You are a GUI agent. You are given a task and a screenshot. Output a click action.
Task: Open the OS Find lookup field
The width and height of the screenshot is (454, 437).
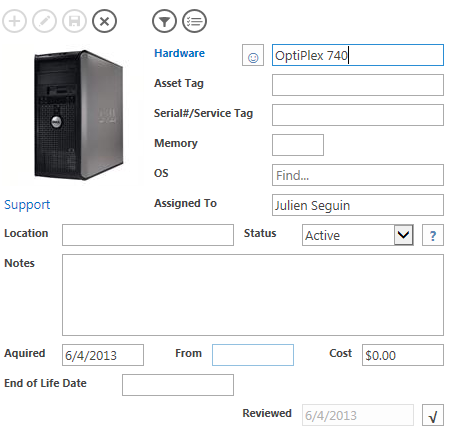click(x=358, y=175)
